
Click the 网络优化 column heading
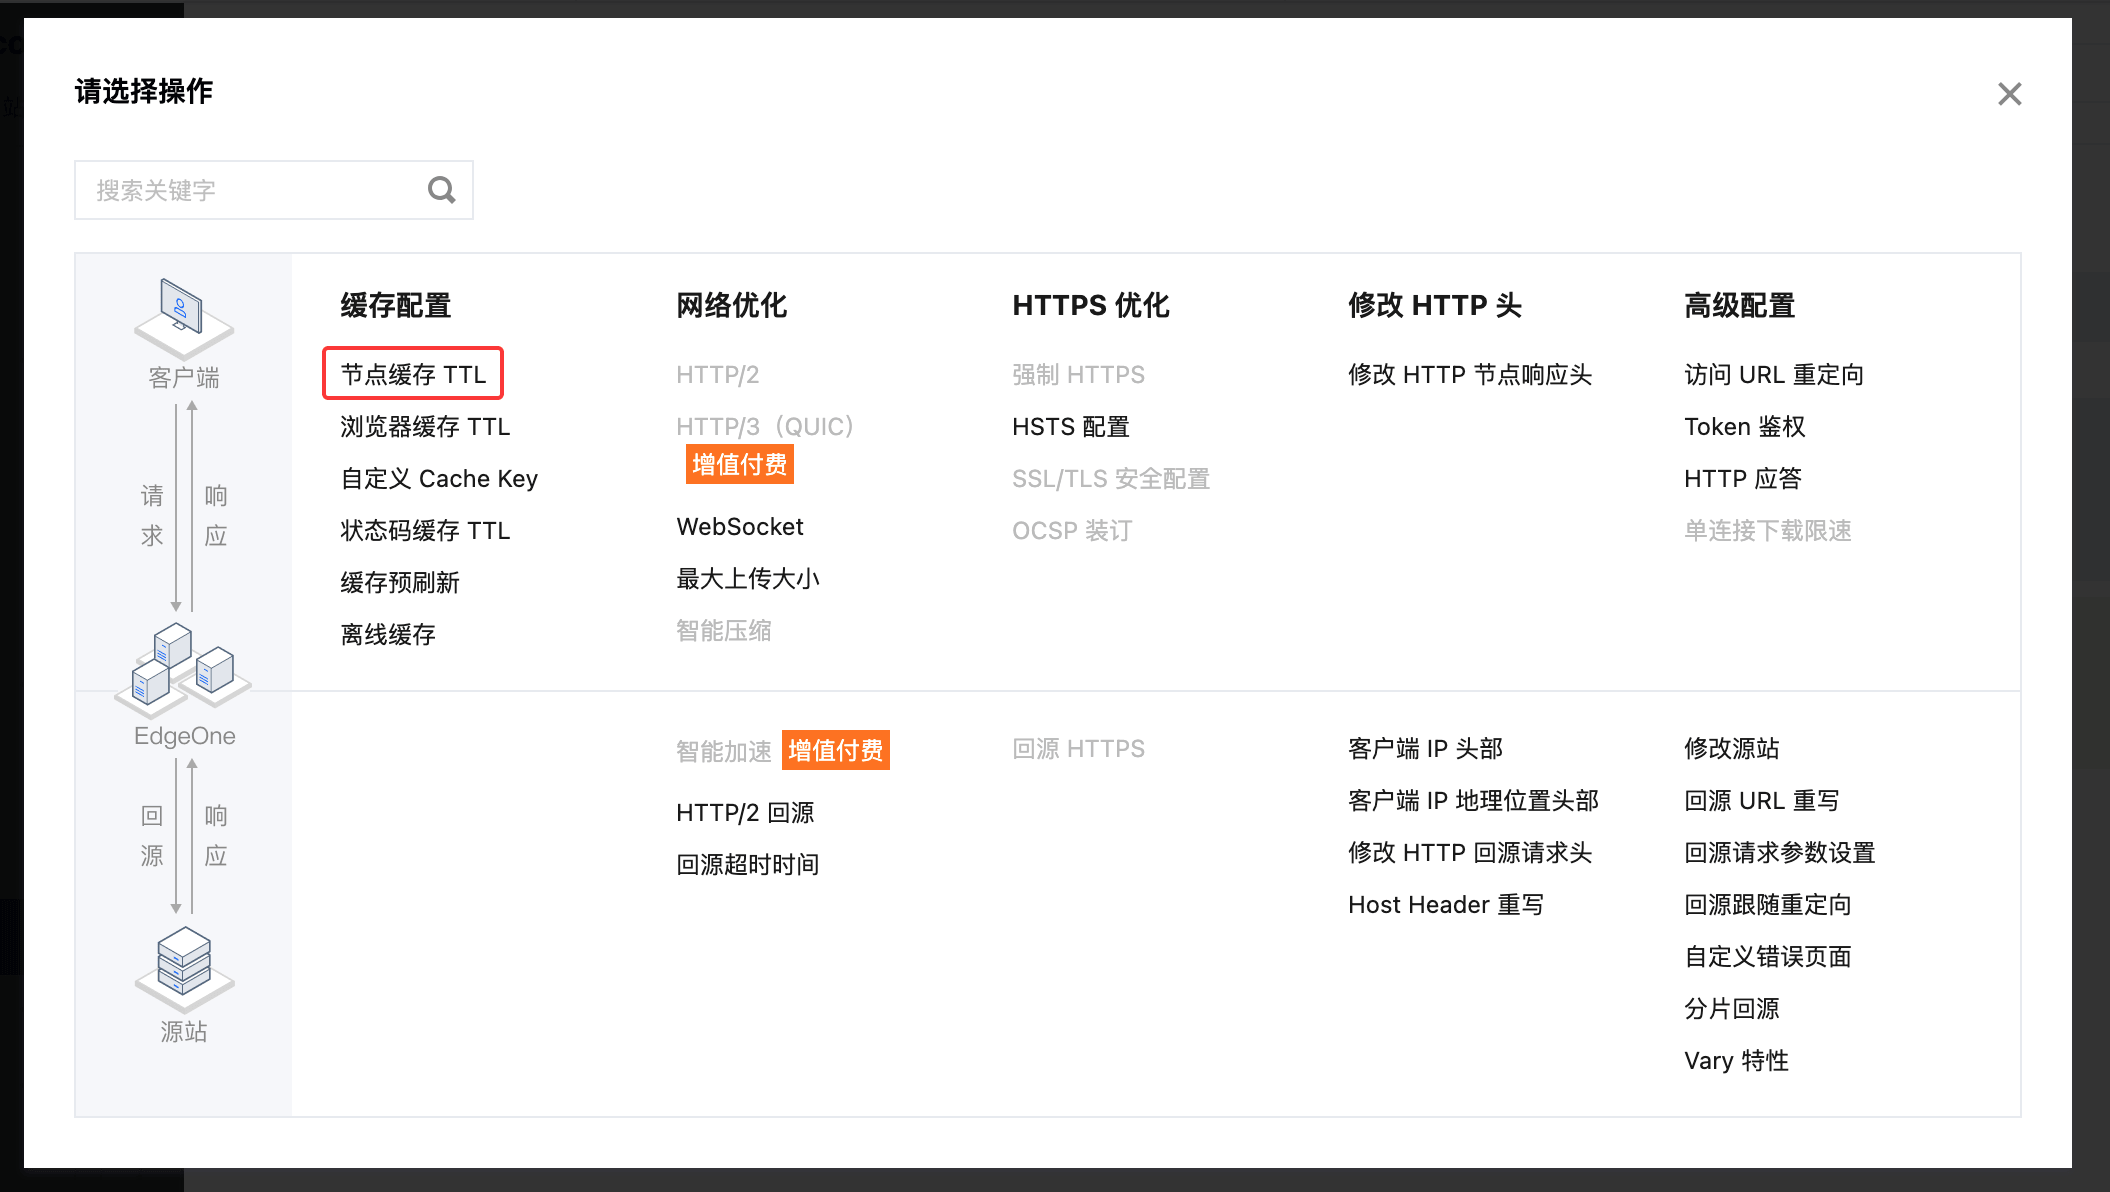coord(732,305)
